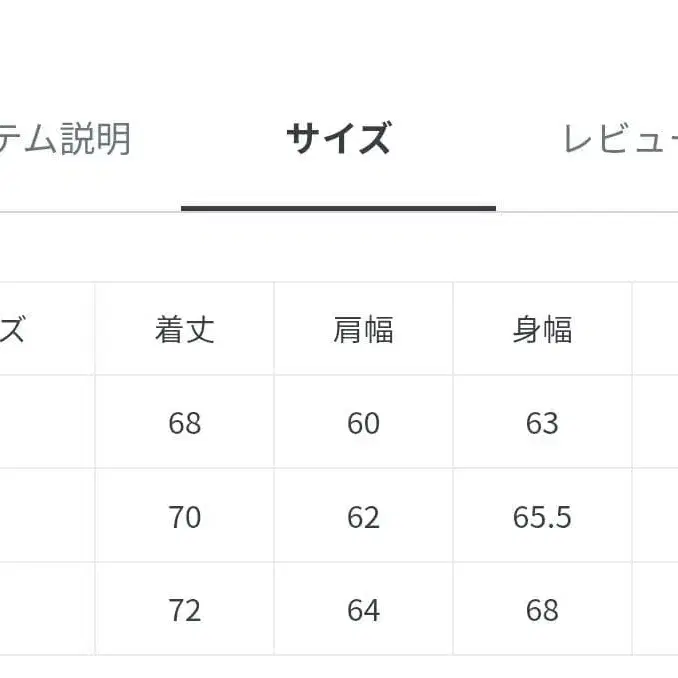Click the underline indicator beneath サイズ tab
Screen dimensions: 678x678
[x=338, y=208]
